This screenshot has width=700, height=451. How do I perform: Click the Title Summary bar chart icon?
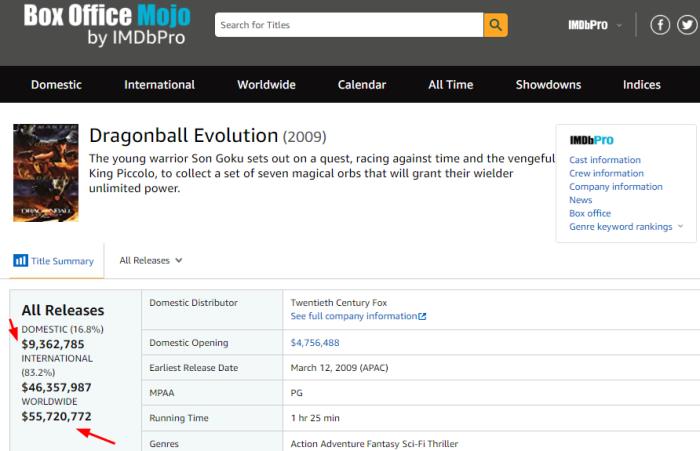click(20, 261)
